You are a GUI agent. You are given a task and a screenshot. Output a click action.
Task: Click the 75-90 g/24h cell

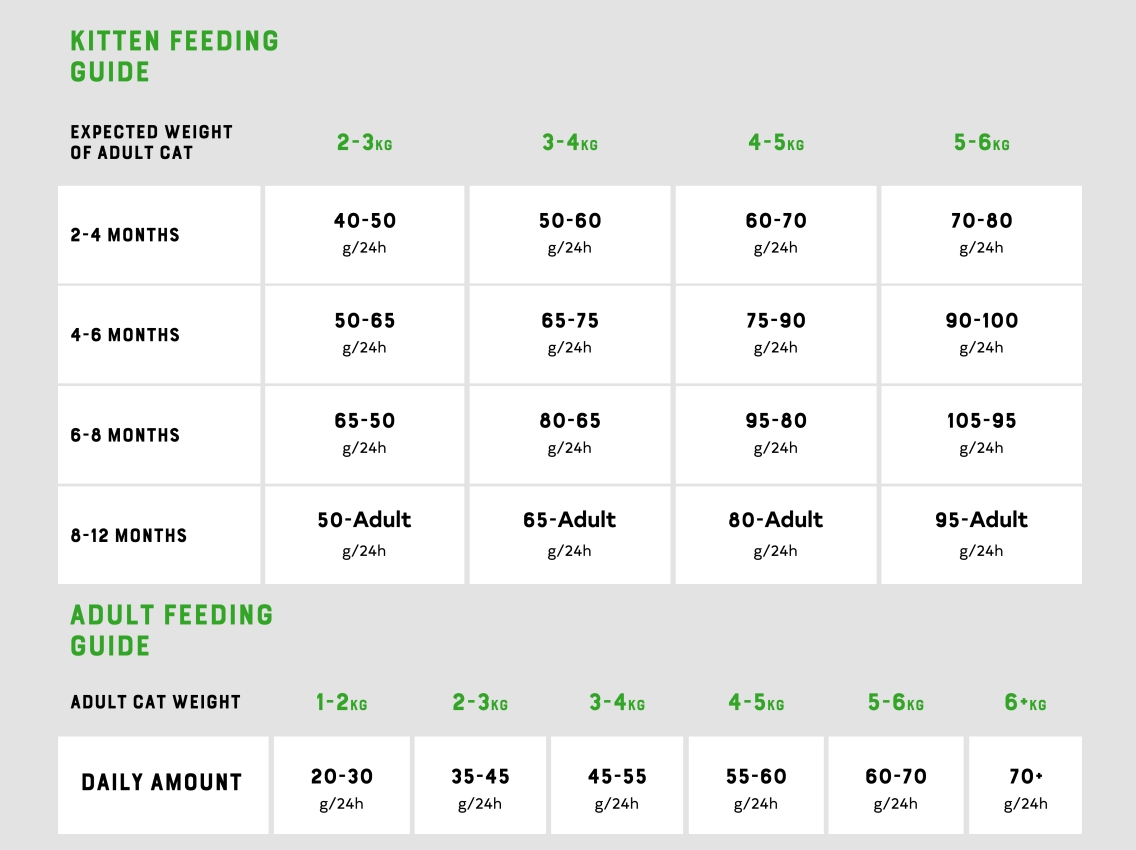coord(775,333)
